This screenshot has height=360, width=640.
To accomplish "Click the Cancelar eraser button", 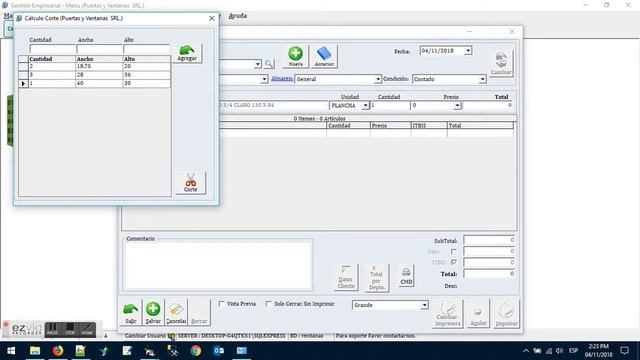I will [x=176, y=313].
